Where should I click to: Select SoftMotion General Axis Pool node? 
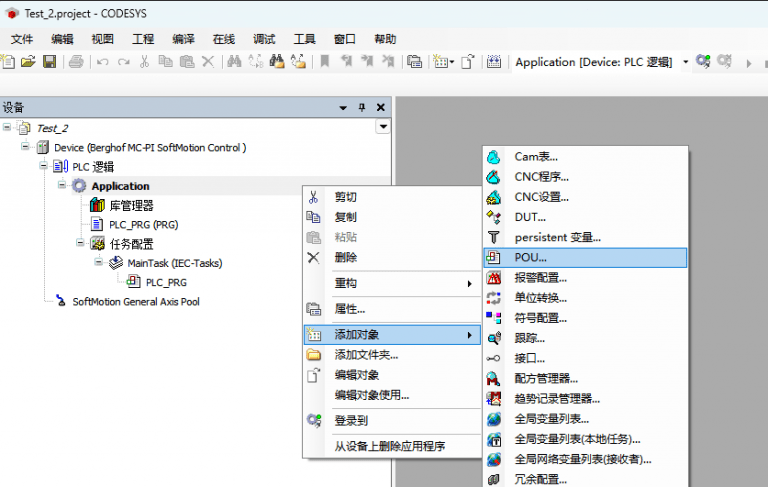135,301
